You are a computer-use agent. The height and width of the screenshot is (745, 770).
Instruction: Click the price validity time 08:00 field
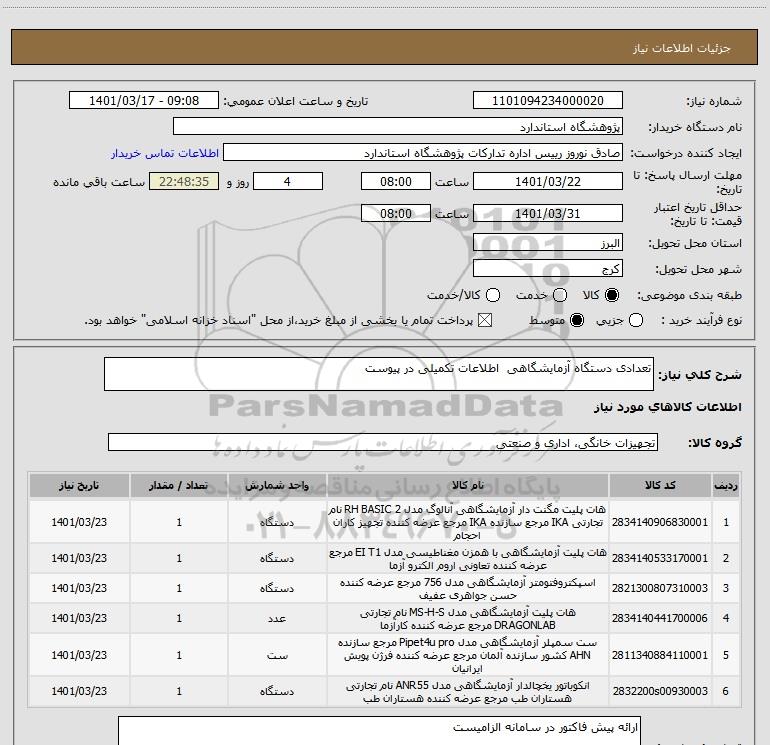click(x=396, y=213)
